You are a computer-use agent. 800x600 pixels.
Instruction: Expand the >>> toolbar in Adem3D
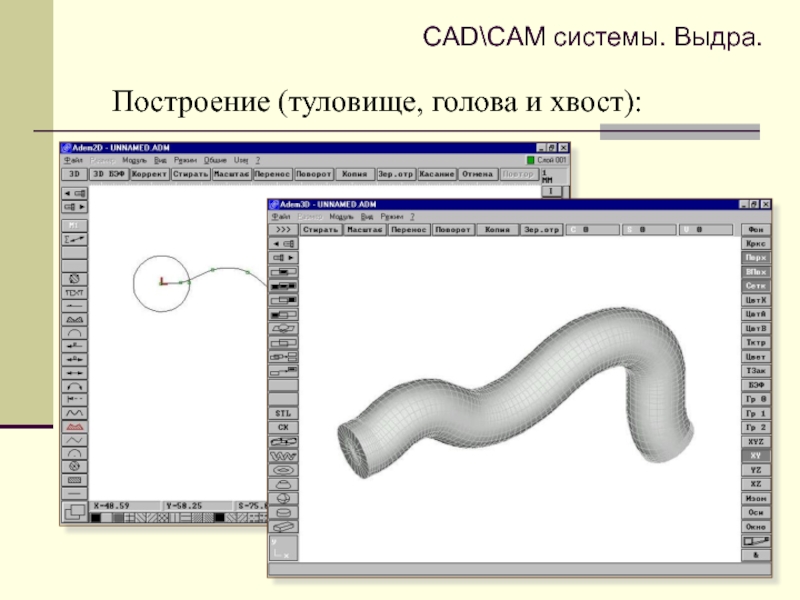pos(283,229)
